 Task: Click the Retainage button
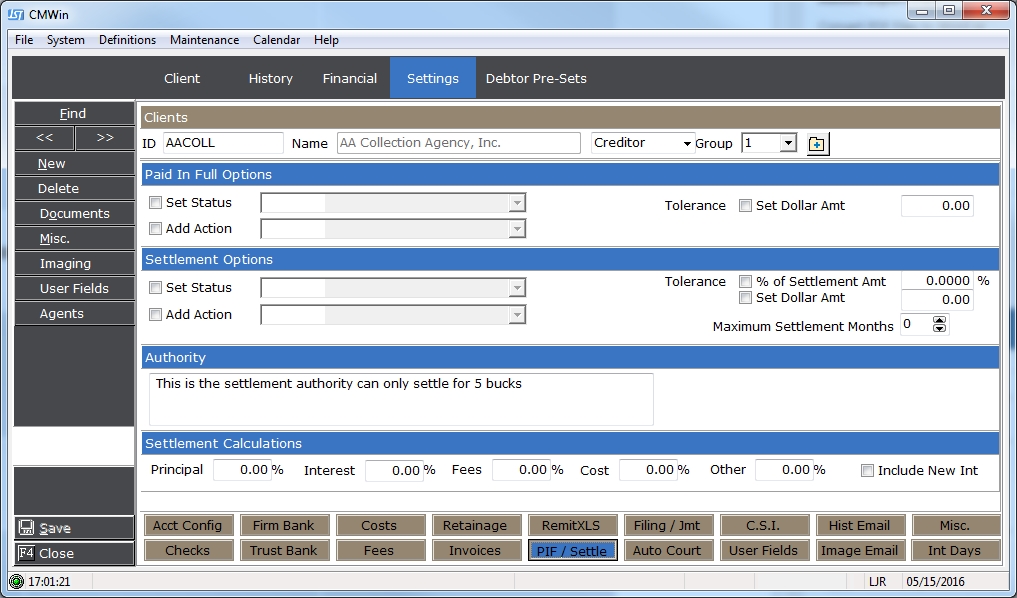pos(475,525)
